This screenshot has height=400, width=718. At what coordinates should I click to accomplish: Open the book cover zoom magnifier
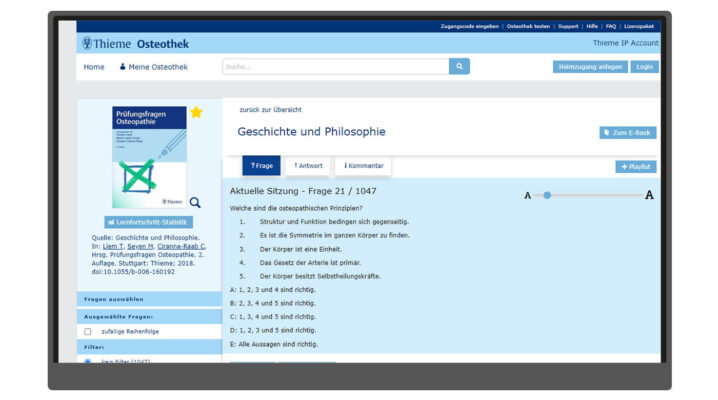[195, 202]
